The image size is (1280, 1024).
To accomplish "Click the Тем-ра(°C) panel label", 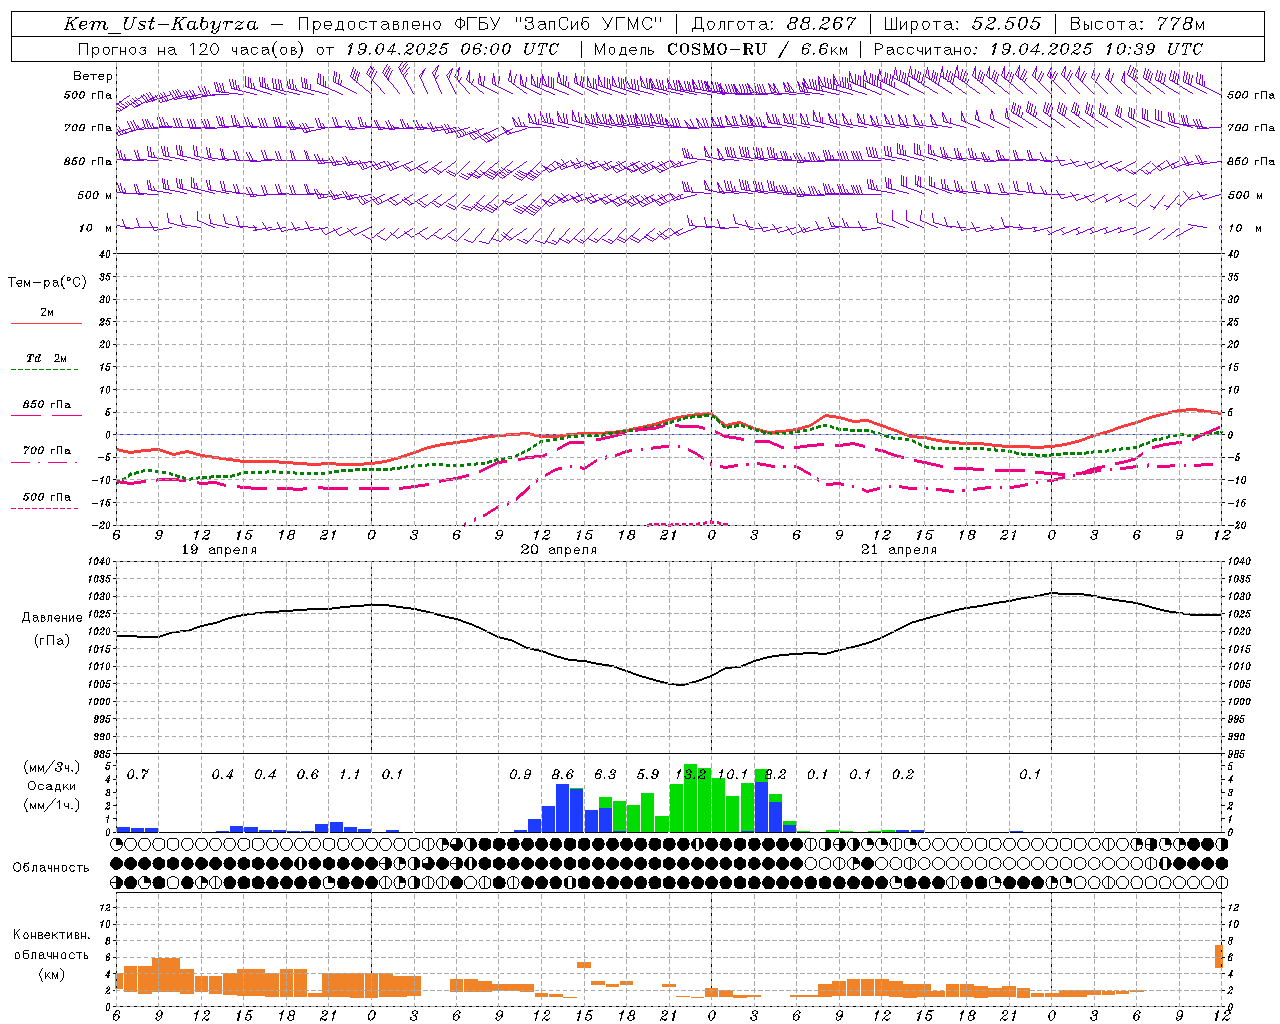I will point(47,283).
